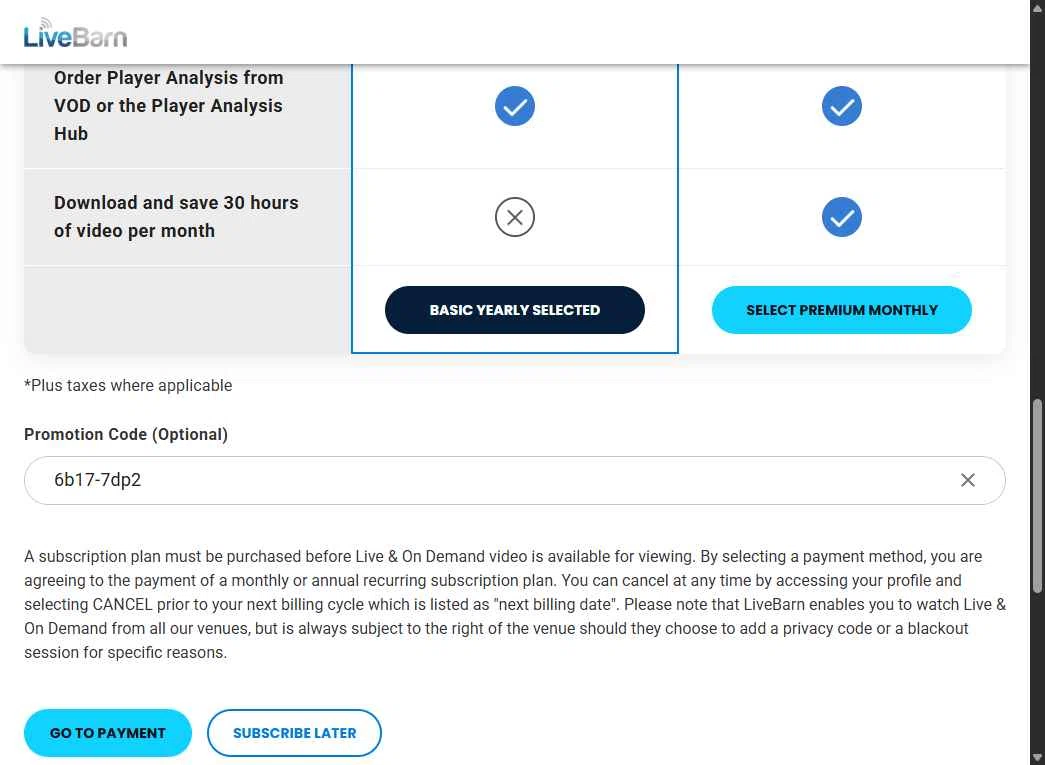Viewport: 1045px width, 765px height.
Task: Click the Download and save 30 hours label
Action: pos(176,216)
